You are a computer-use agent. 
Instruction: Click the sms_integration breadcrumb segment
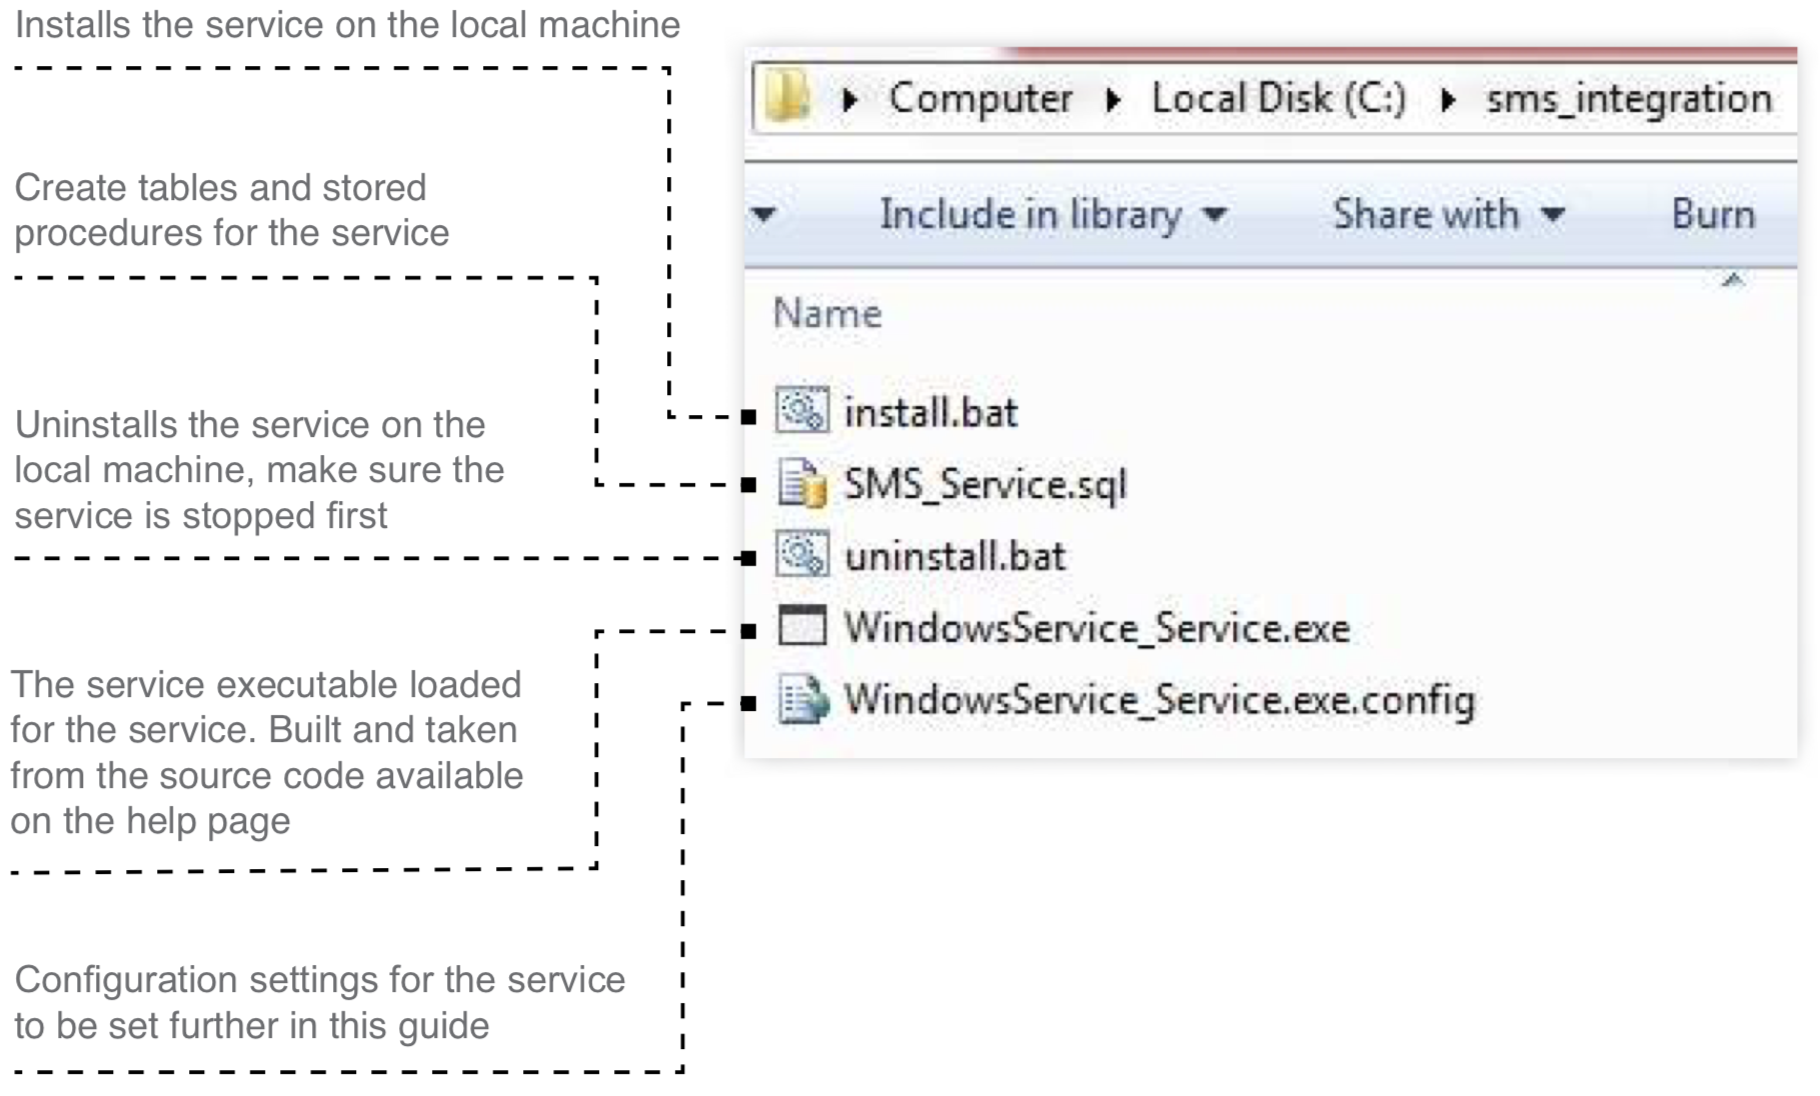(x=1629, y=98)
